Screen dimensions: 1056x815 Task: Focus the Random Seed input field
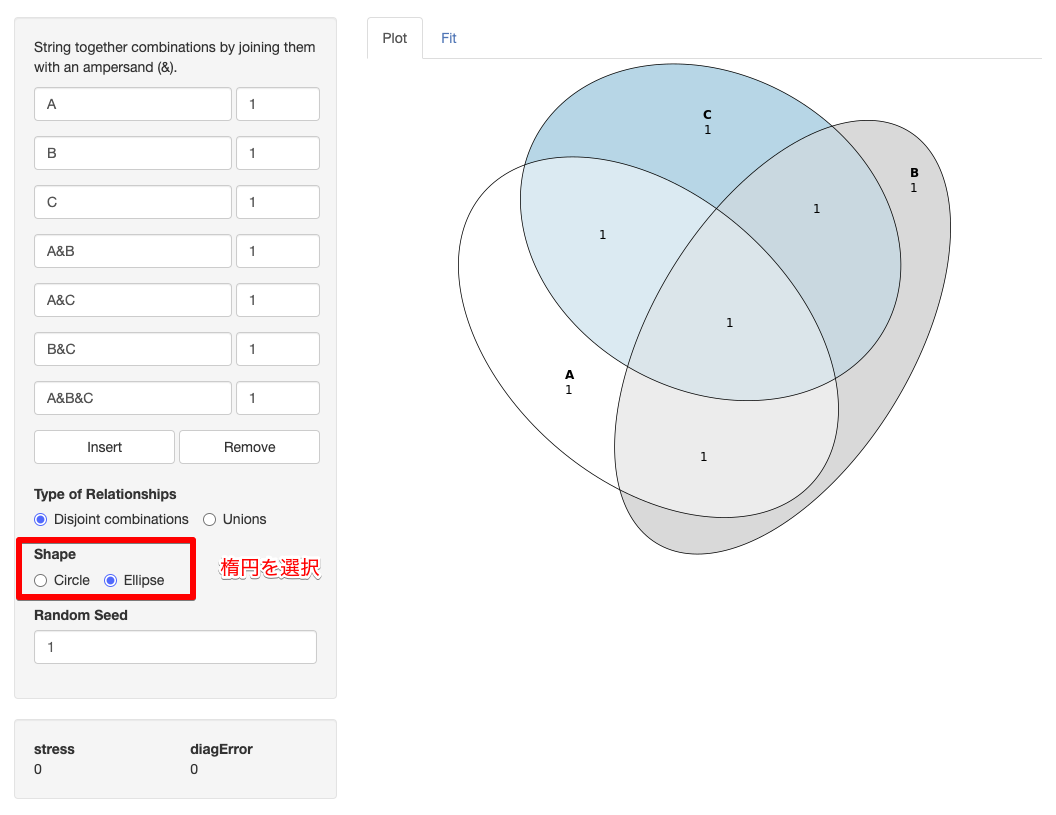[175, 647]
